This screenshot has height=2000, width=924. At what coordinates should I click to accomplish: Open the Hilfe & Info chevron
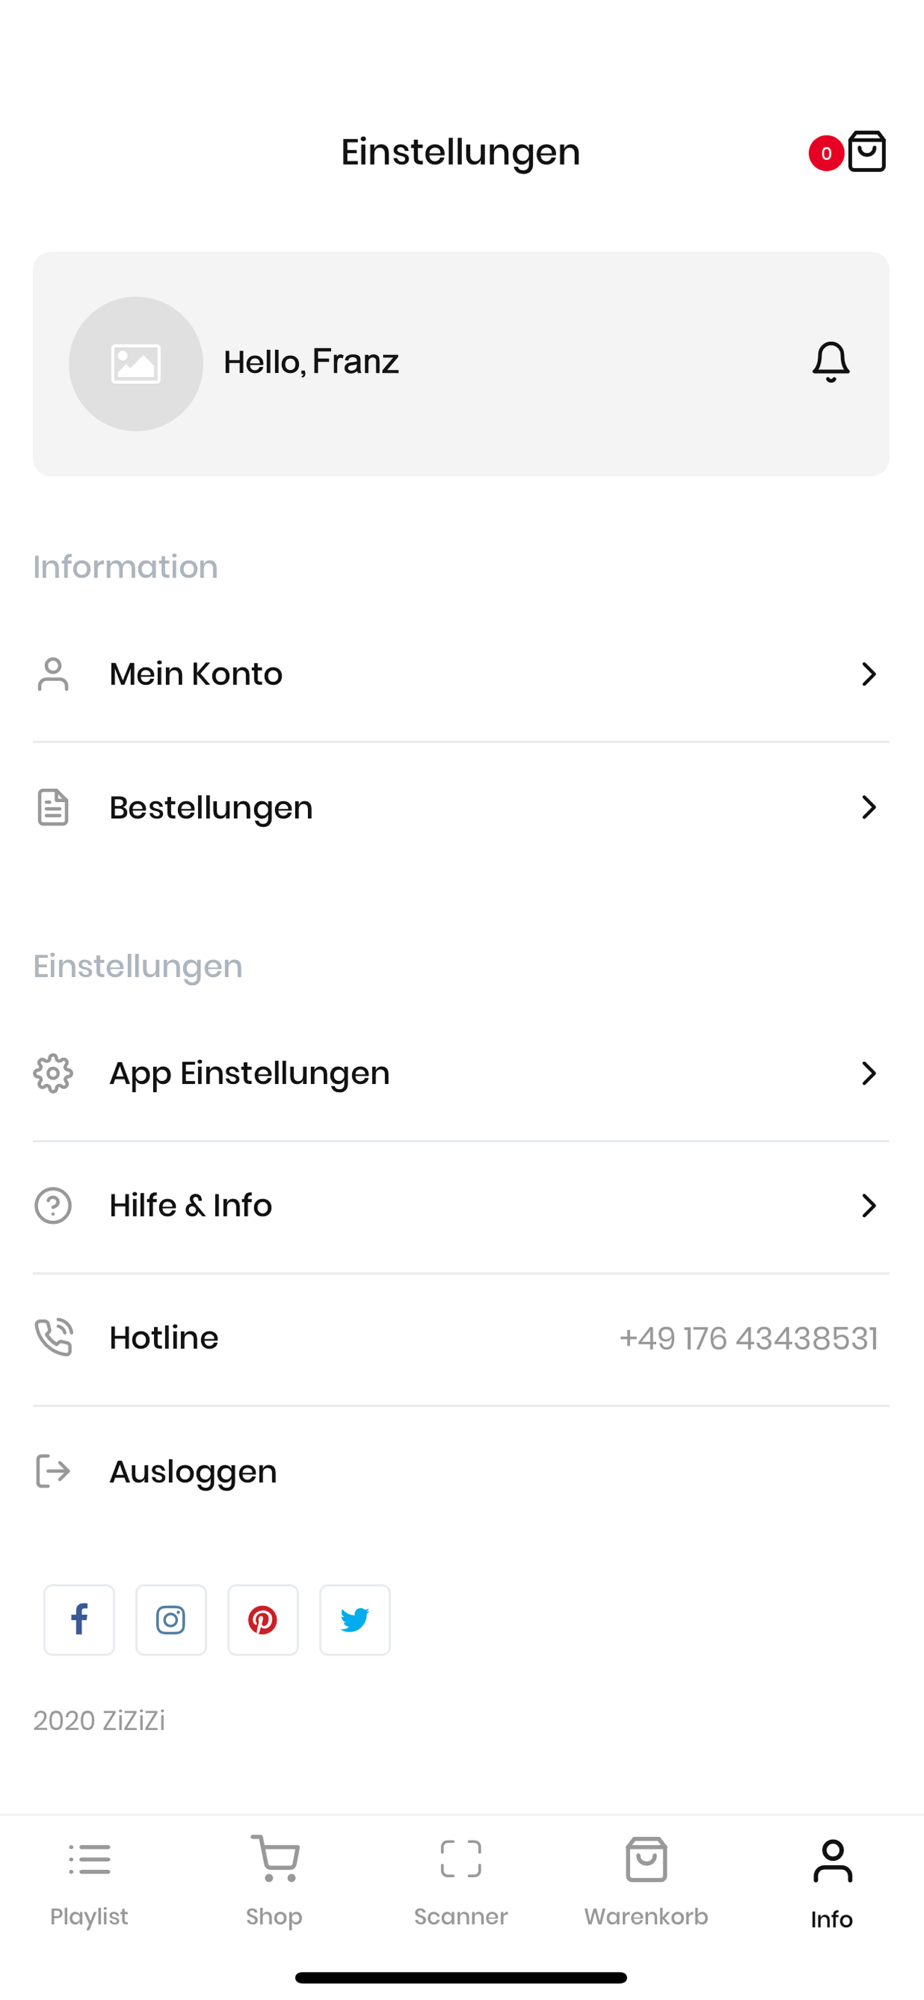[x=868, y=1206]
